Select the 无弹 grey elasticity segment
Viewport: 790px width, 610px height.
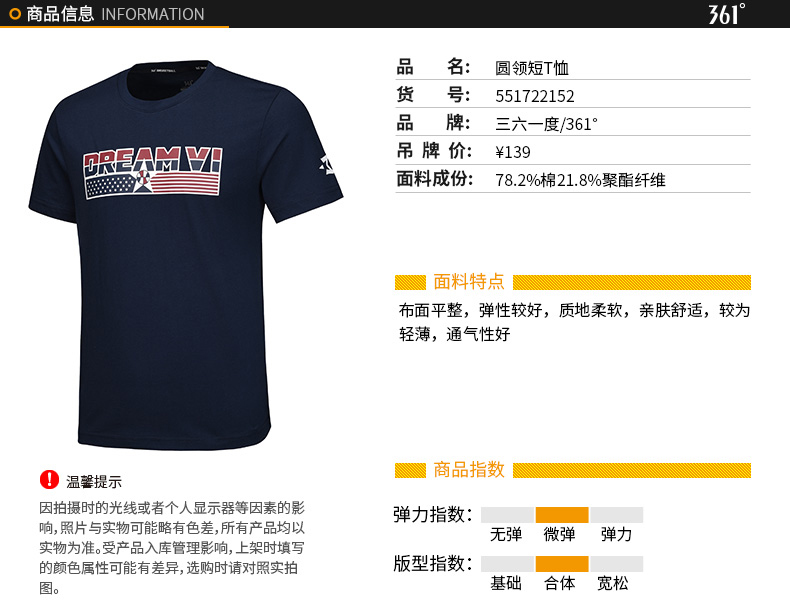[x=507, y=515]
